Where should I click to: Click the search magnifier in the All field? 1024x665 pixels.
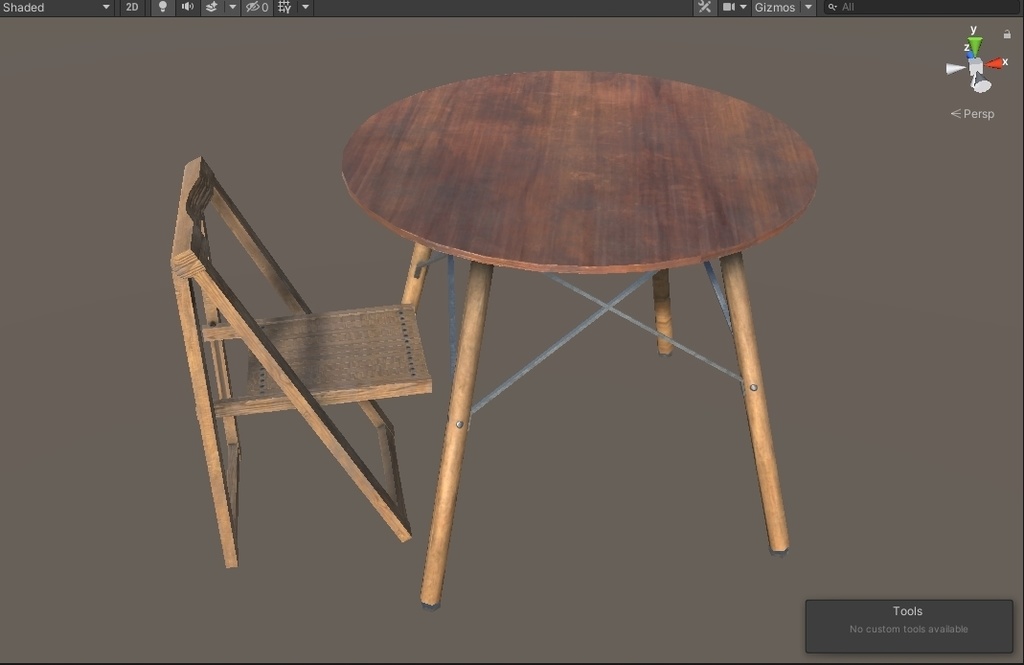pos(833,7)
